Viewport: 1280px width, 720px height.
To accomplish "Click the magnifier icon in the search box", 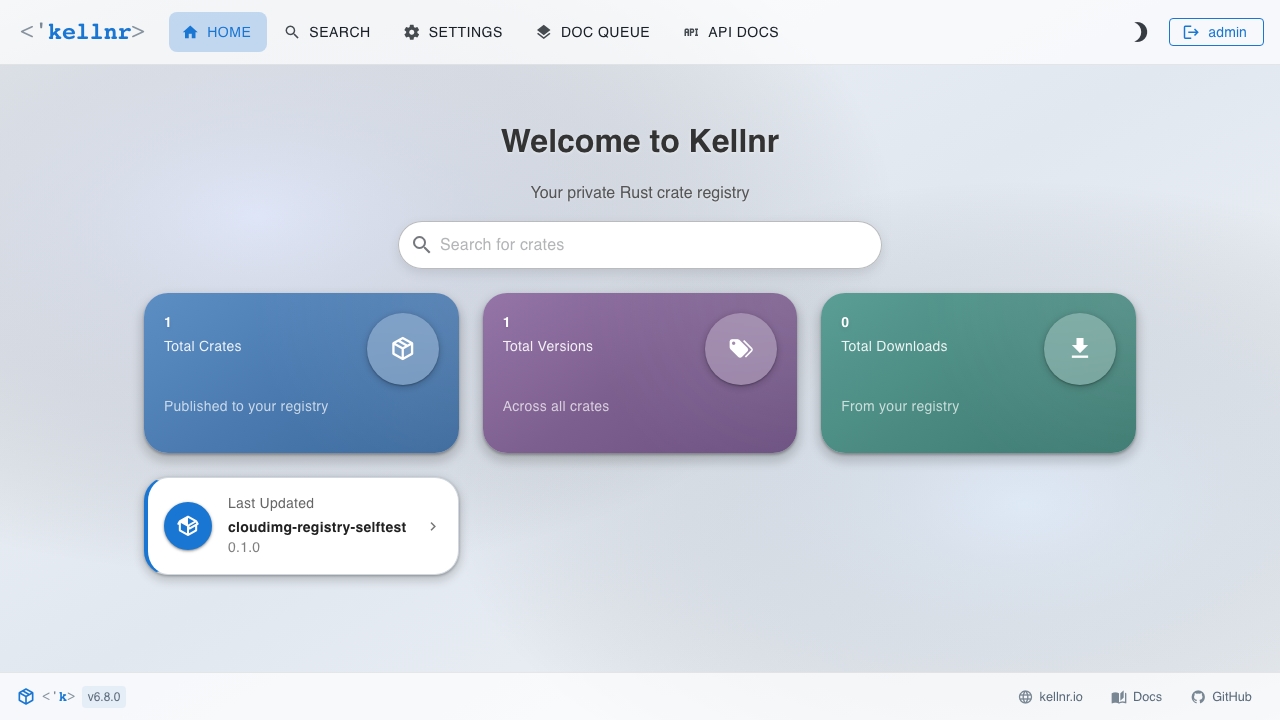I will point(422,245).
